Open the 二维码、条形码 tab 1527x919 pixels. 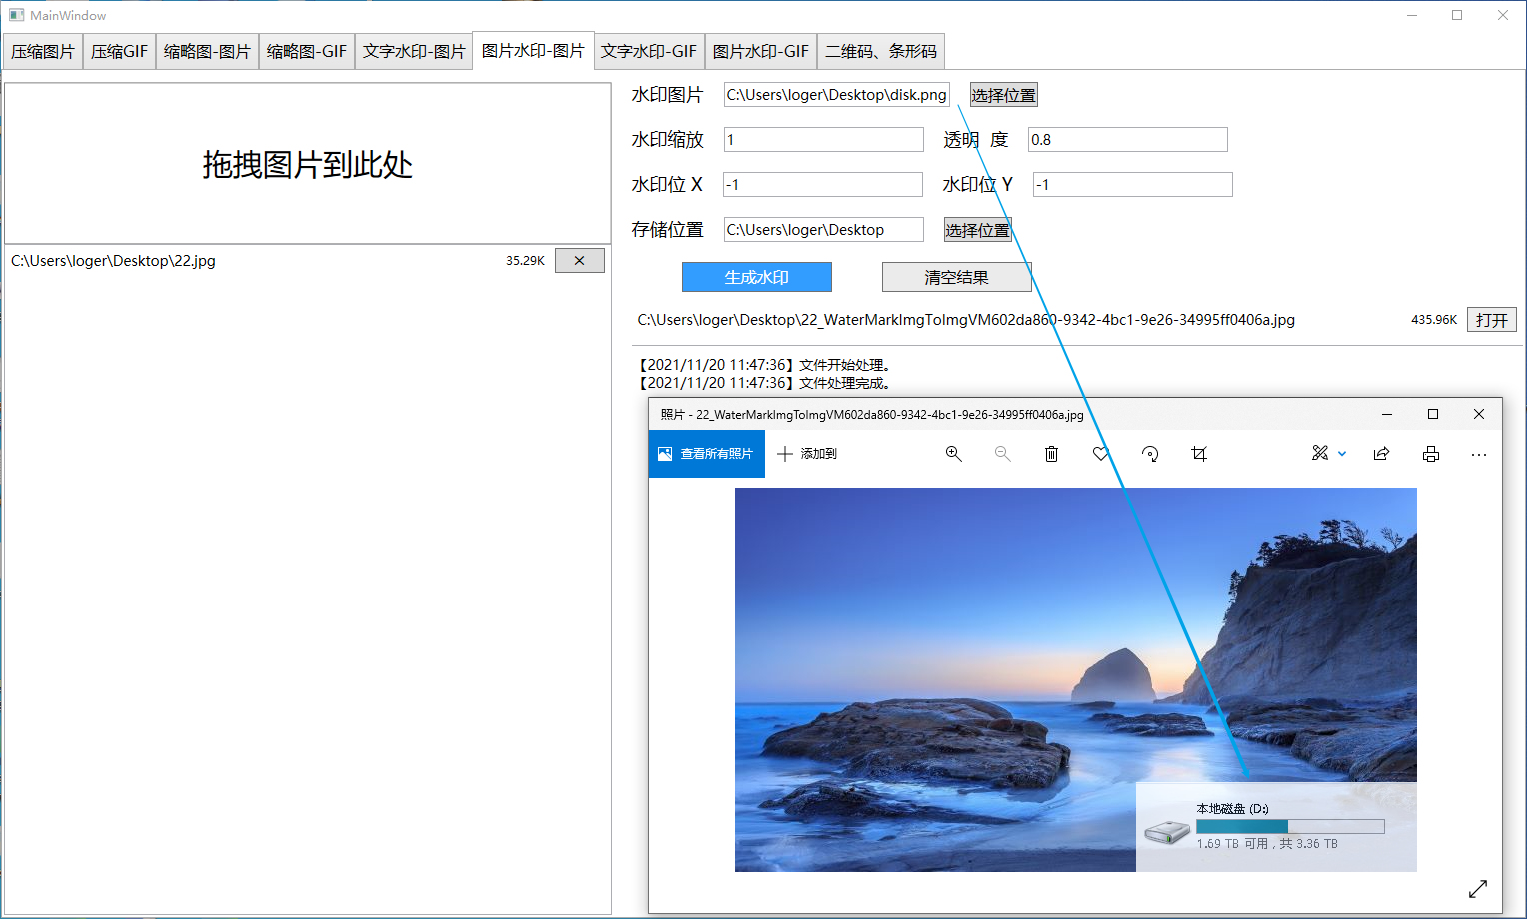tap(881, 51)
